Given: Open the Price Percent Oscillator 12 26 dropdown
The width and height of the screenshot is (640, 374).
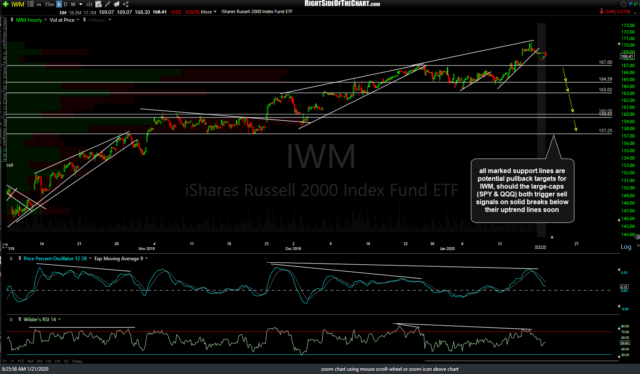Looking at the screenshot, I should [x=90, y=258].
